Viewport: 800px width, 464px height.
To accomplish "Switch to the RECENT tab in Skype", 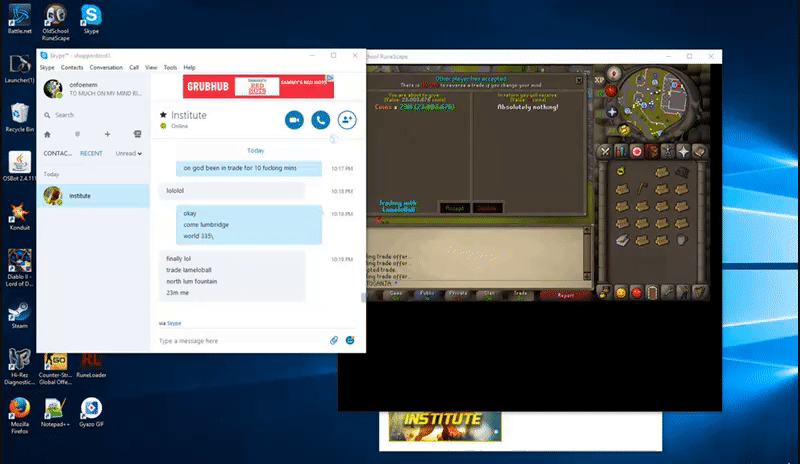I will coord(91,153).
